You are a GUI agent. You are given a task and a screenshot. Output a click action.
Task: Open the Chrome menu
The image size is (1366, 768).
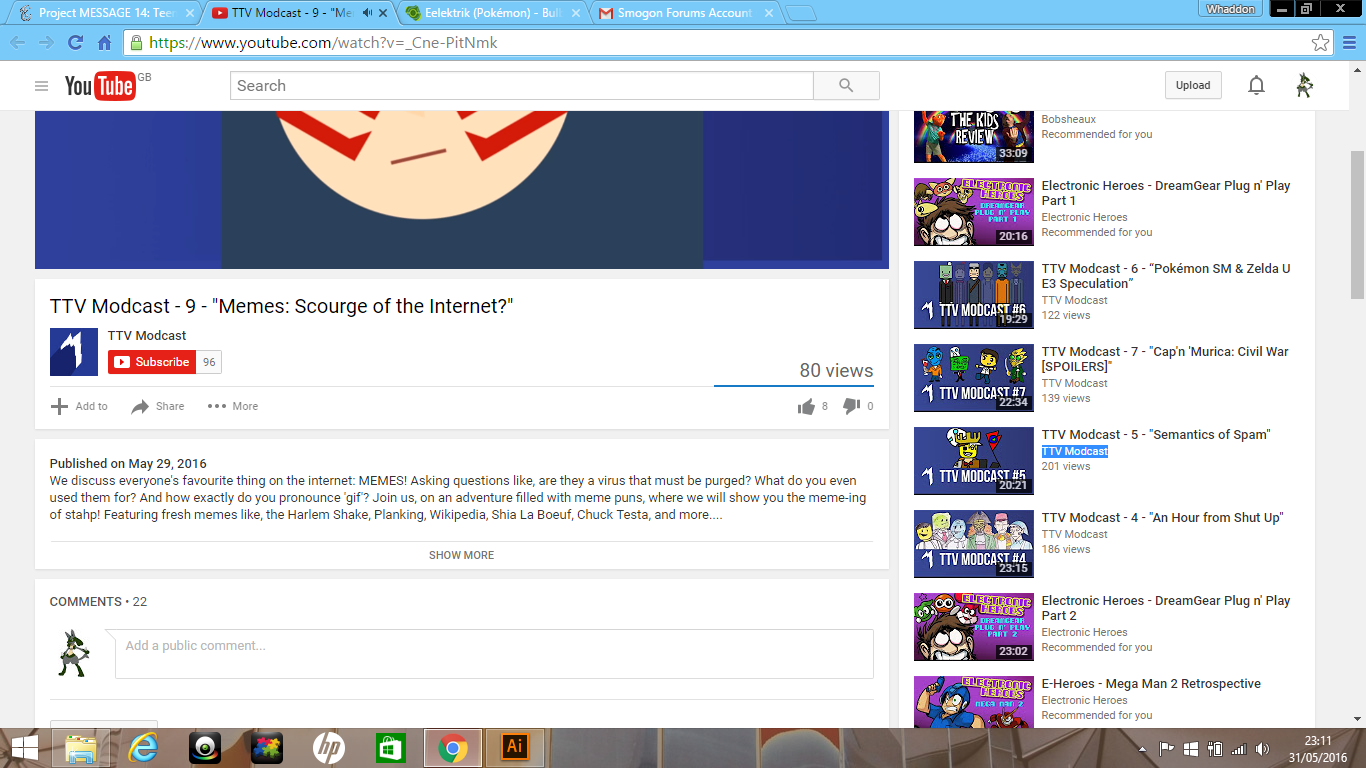point(1349,43)
